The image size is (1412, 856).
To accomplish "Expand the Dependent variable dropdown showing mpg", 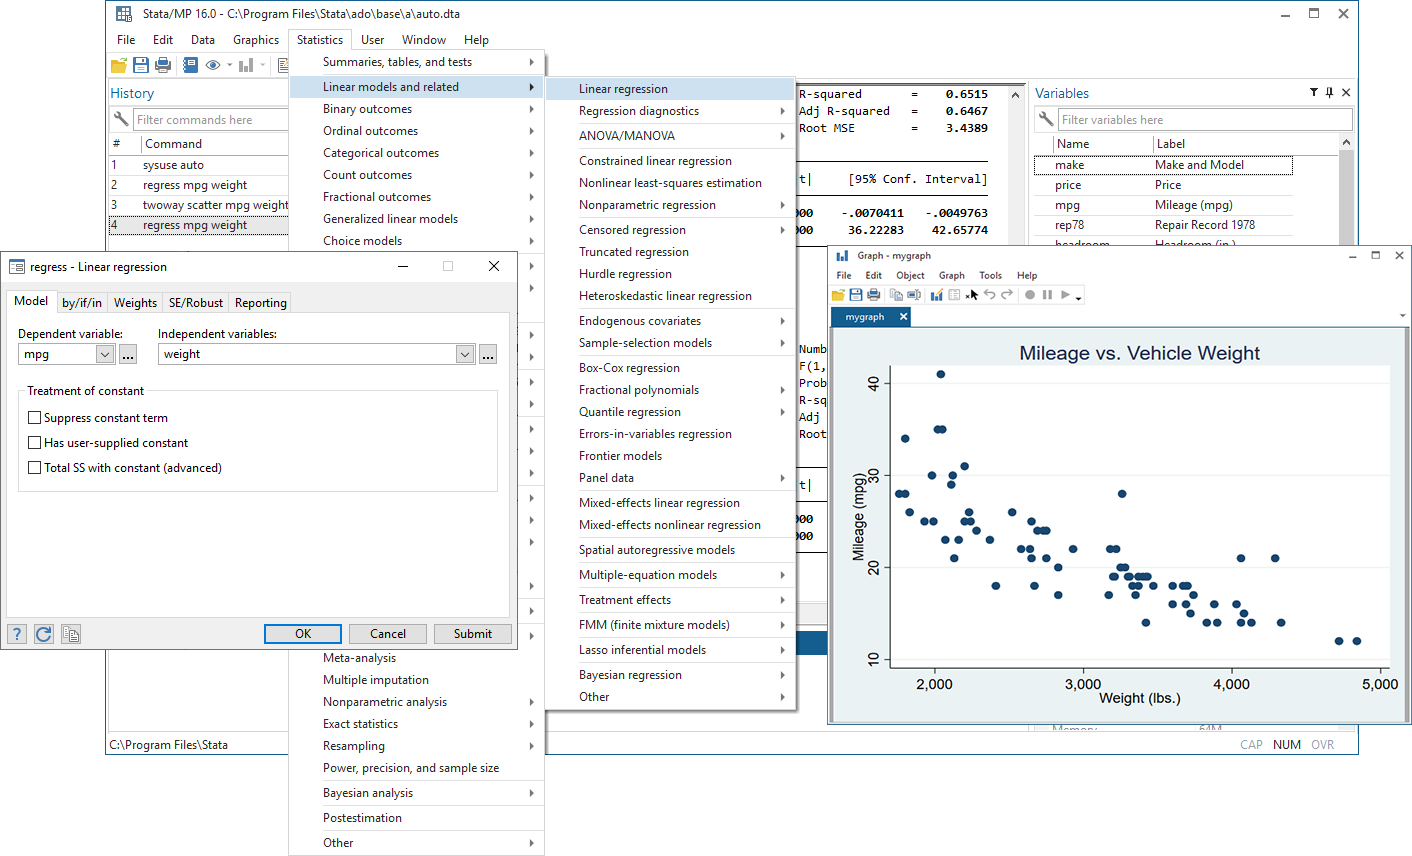I will point(104,353).
